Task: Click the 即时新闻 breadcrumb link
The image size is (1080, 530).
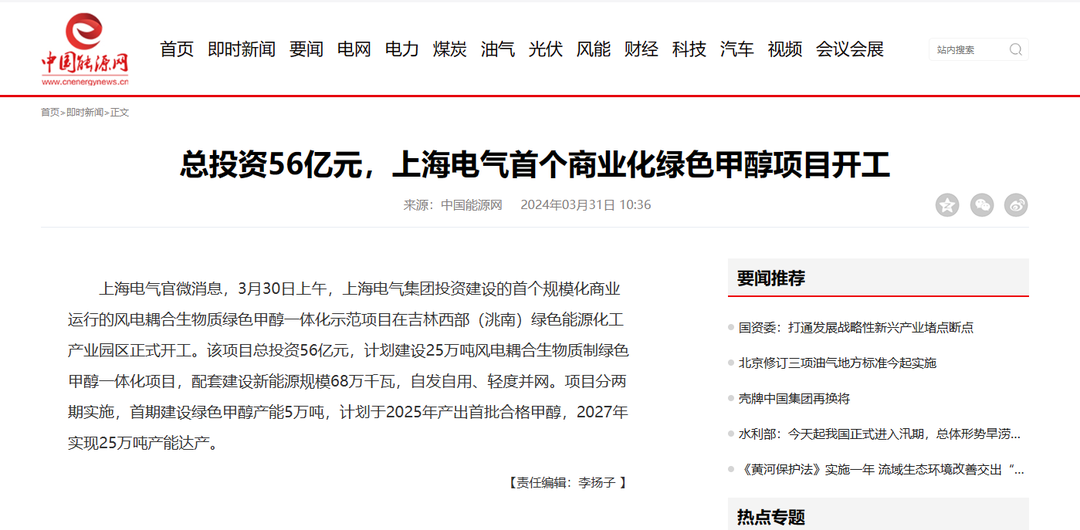Action: pos(85,112)
